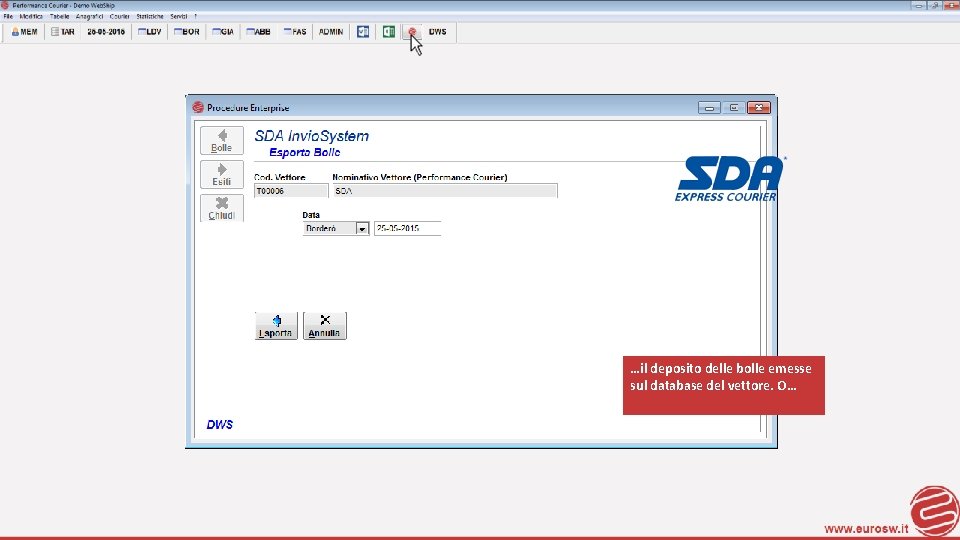
Task: Open the Data type dropdown arrow
Action: click(362, 228)
